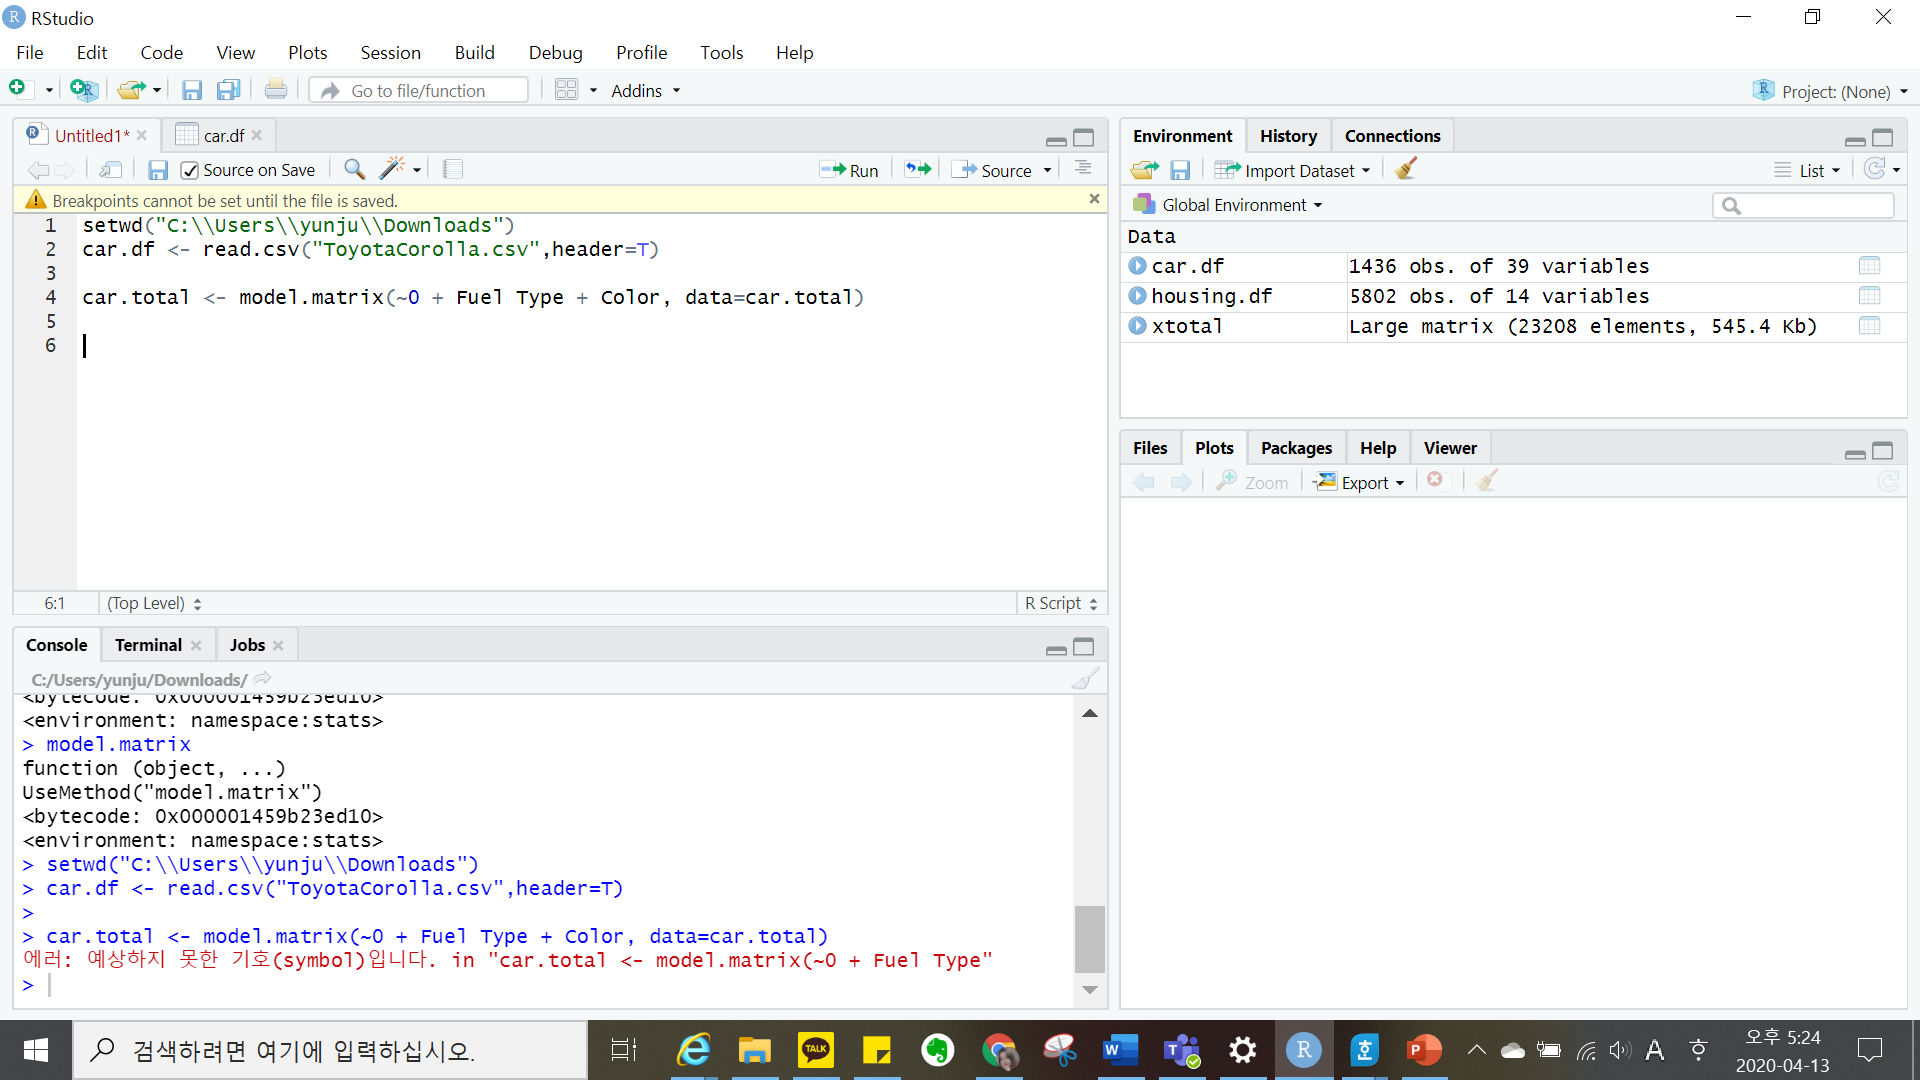1920x1080 pixels.
Task: Click the Run button in editor
Action: point(849,170)
